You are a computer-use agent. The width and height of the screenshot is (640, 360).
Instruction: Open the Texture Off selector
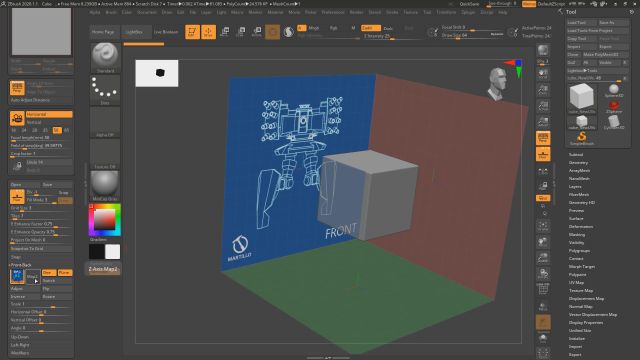point(105,154)
